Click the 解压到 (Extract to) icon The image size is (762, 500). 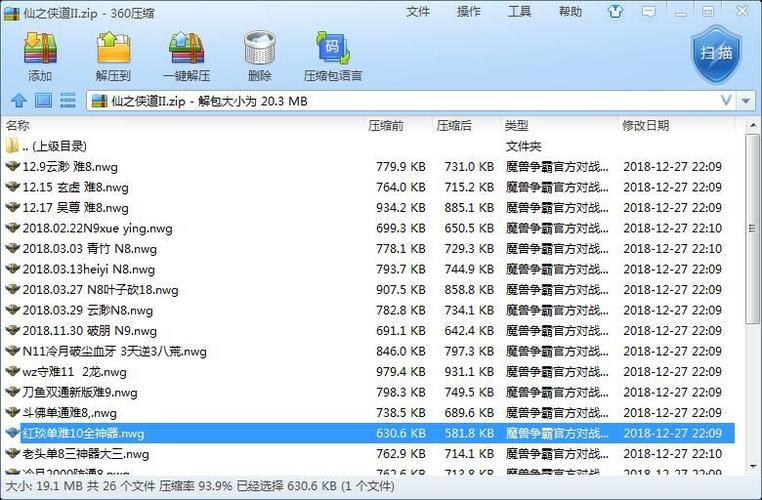tap(113, 48)
